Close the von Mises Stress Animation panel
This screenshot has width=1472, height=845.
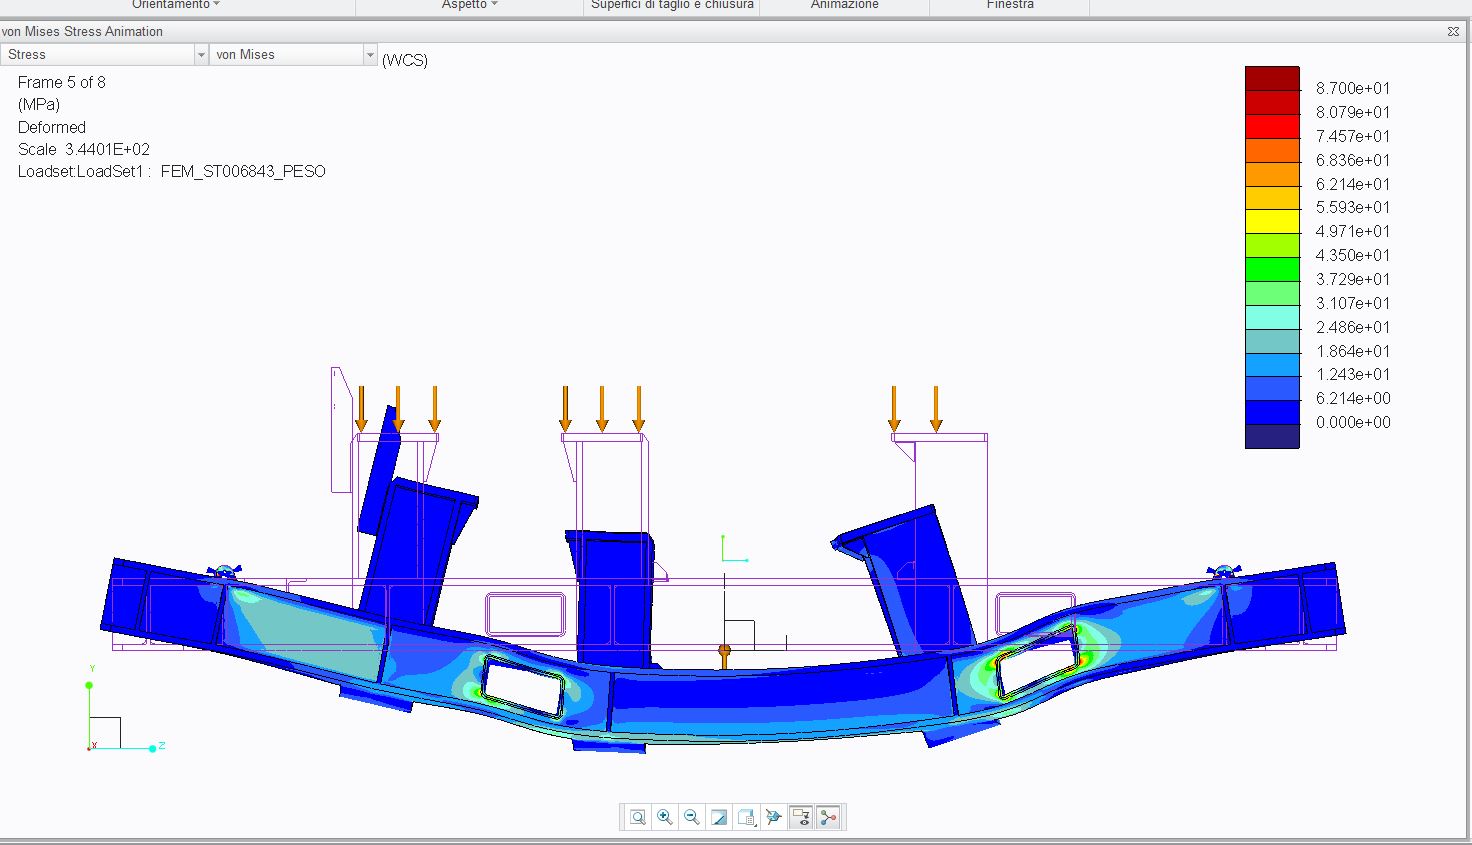coord(1453,32)
